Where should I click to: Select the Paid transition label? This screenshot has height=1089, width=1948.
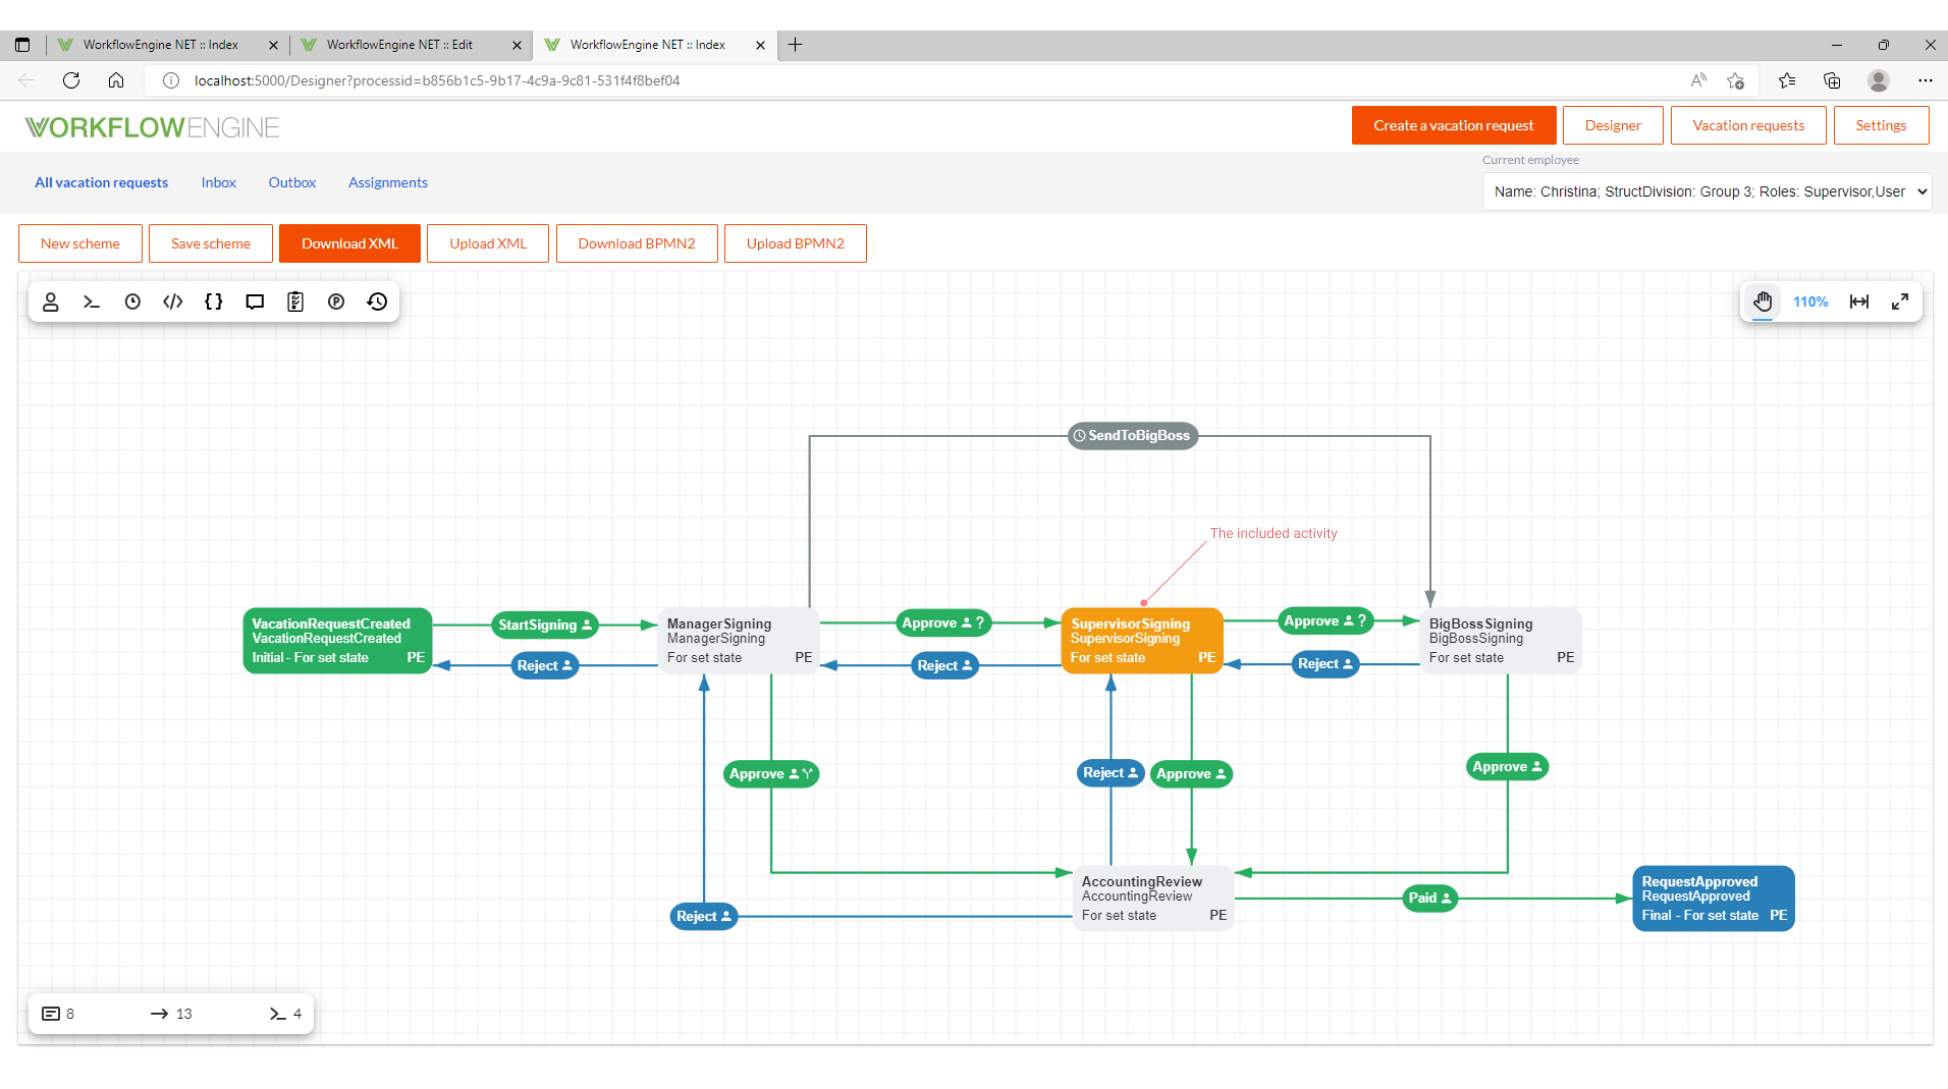1430,898
